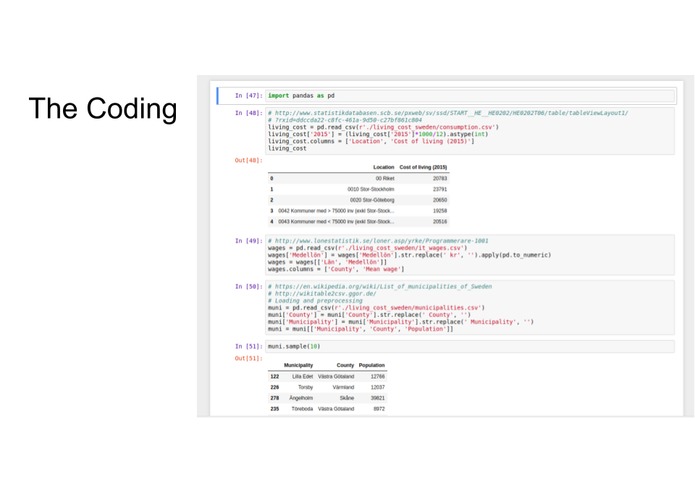Click the '# Loading and preprocessing' comment

pos(315,301)
